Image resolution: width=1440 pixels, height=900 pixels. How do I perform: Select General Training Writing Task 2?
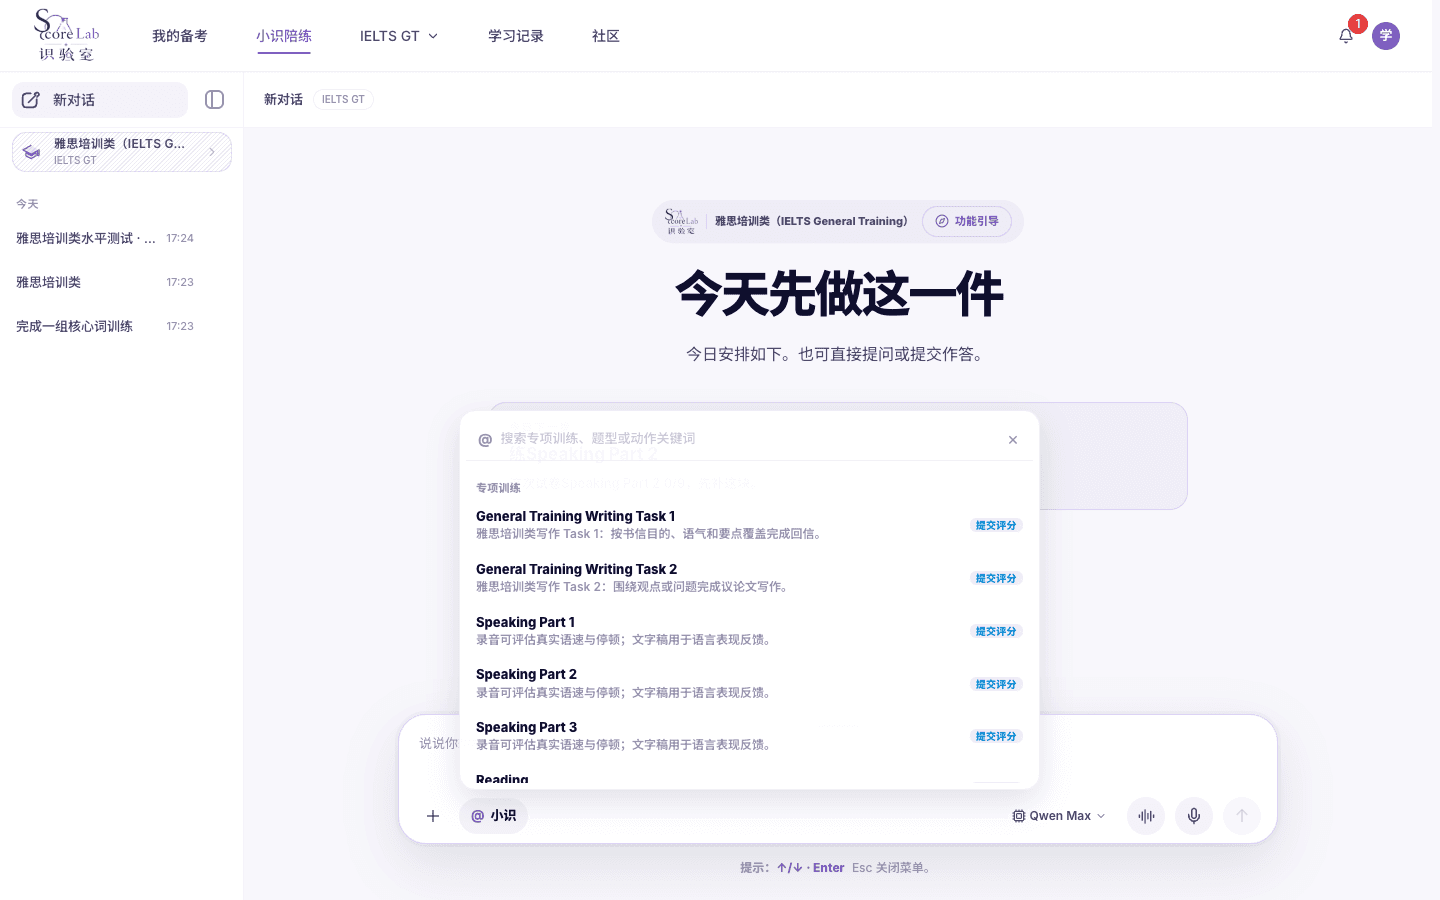[749, 578]
